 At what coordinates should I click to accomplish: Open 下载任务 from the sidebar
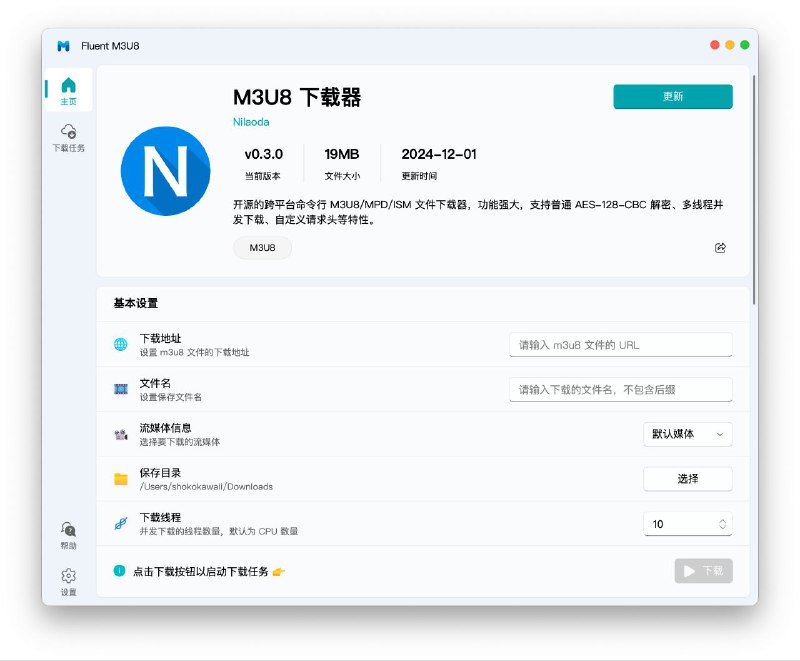[x=67, y=134]
